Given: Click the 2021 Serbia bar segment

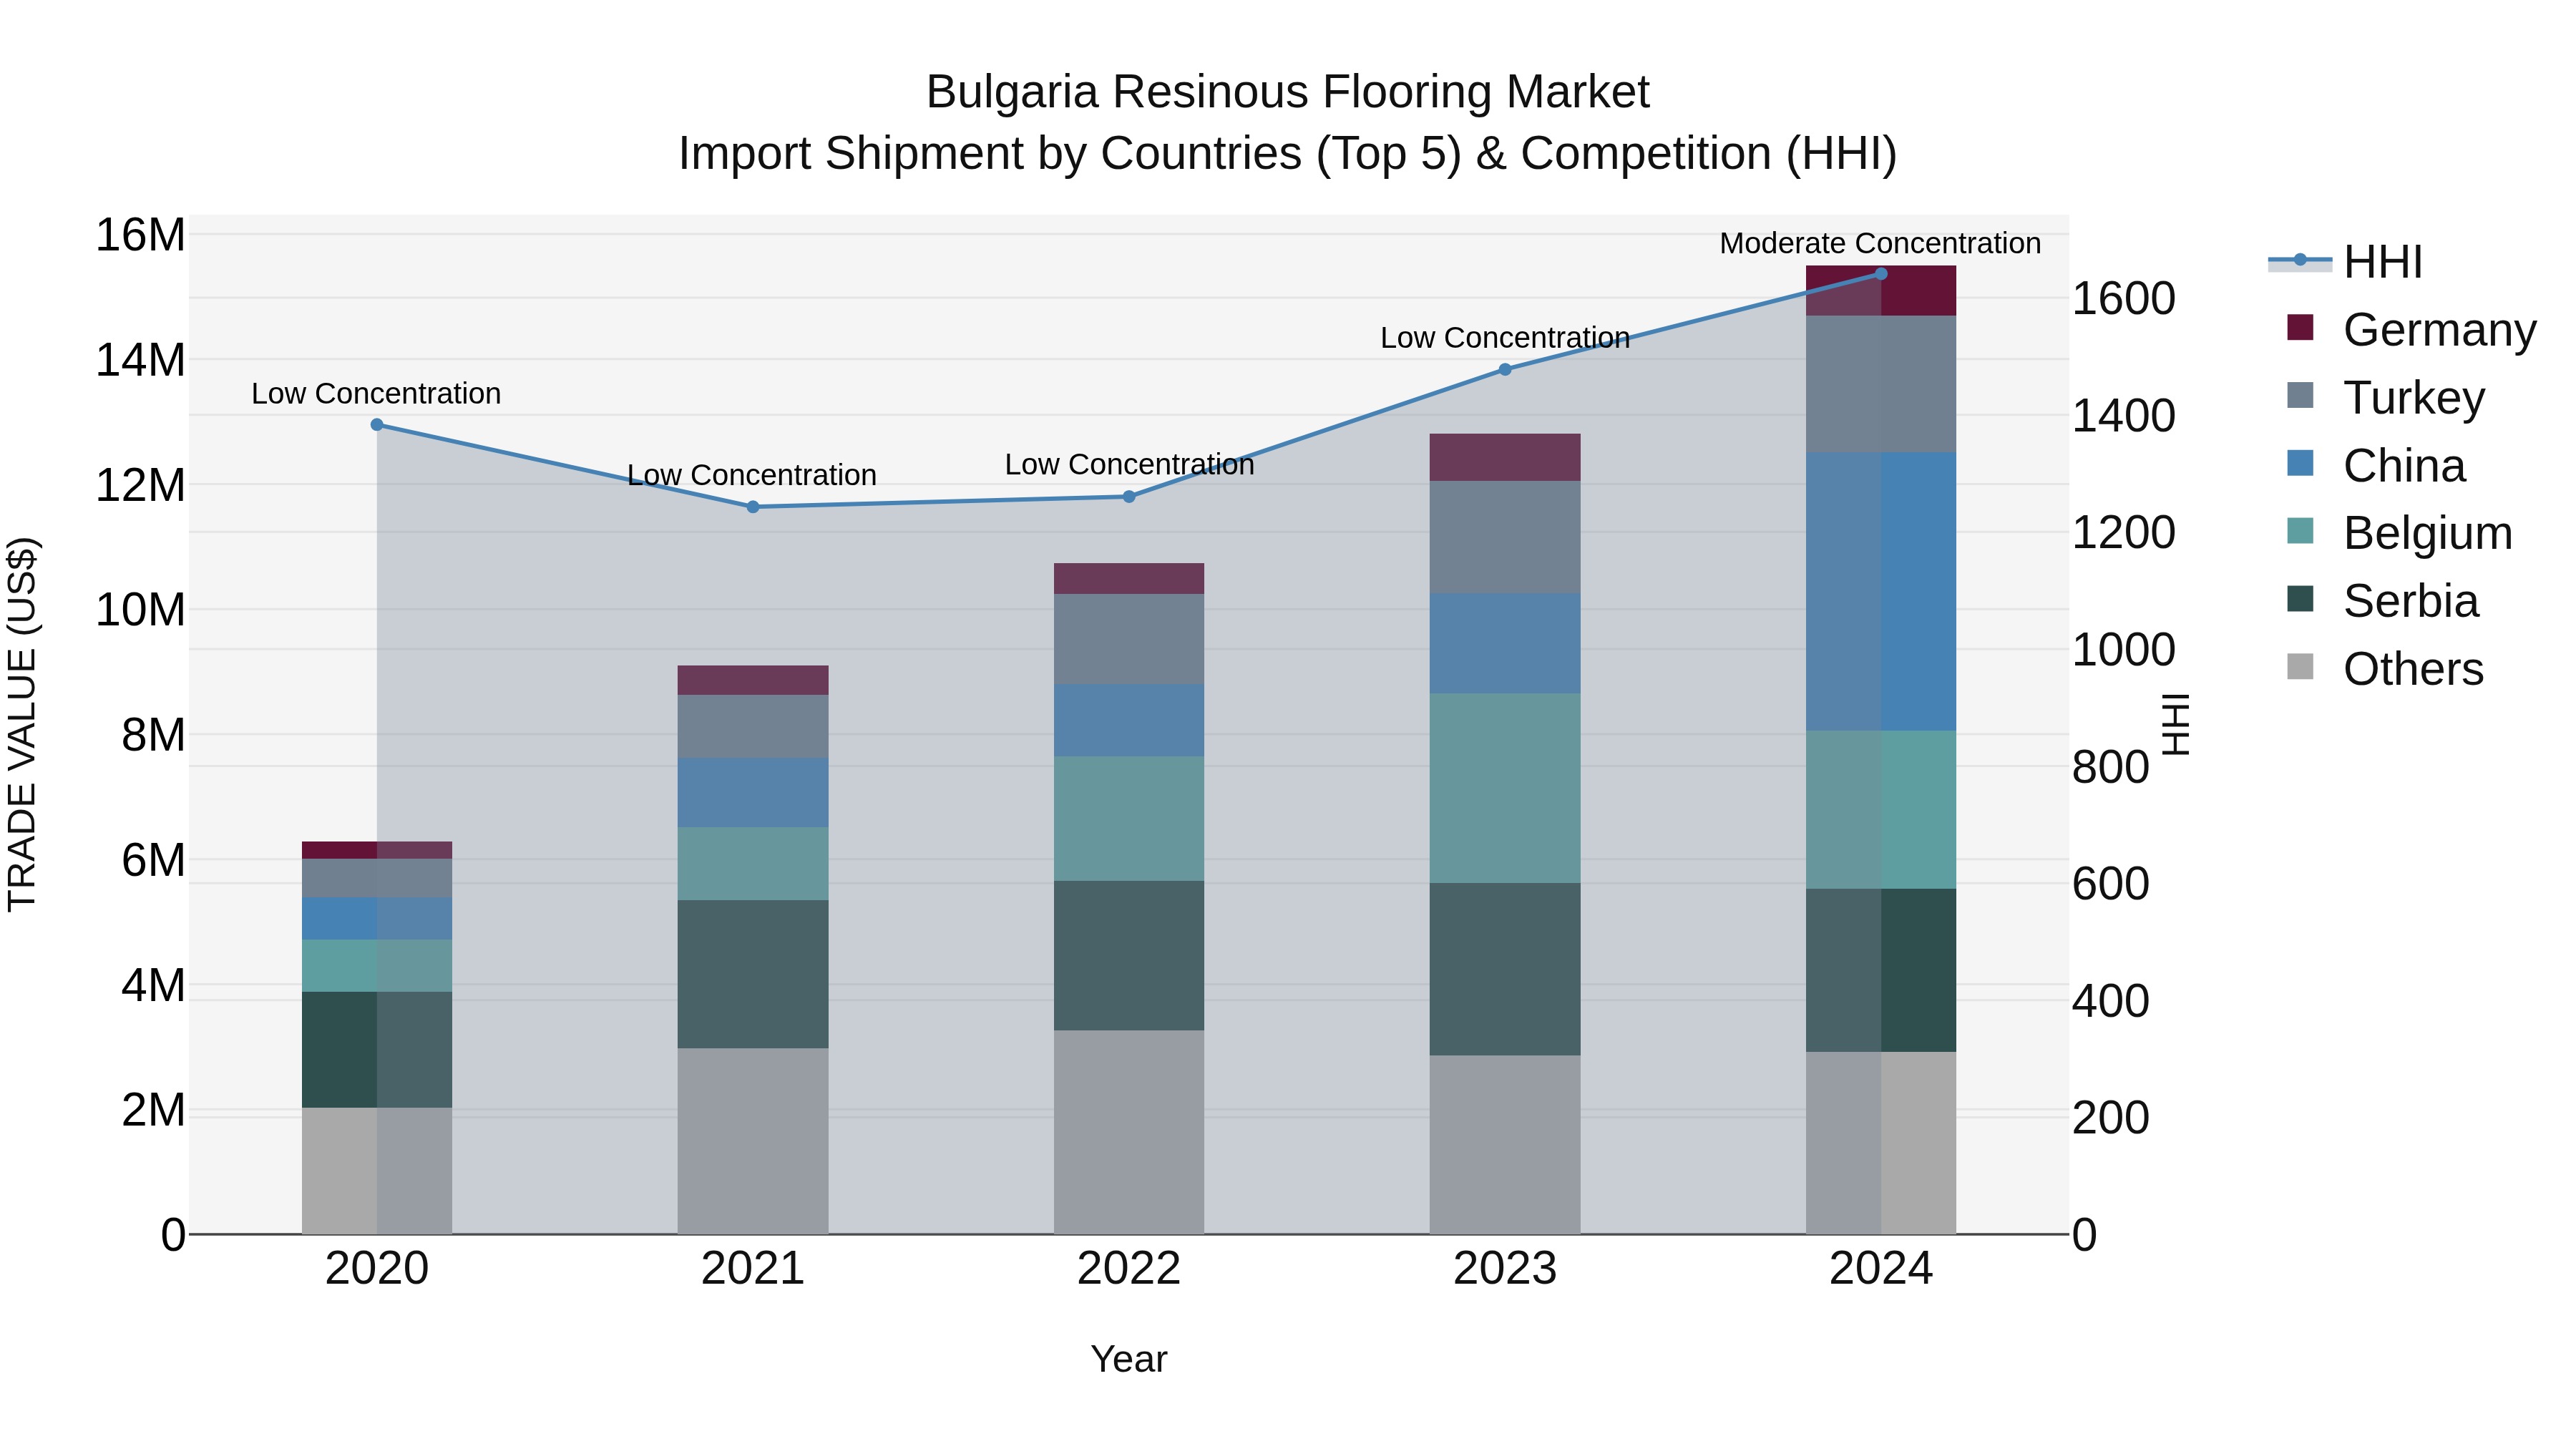Looking at the screenshot, I should point(753,974).
